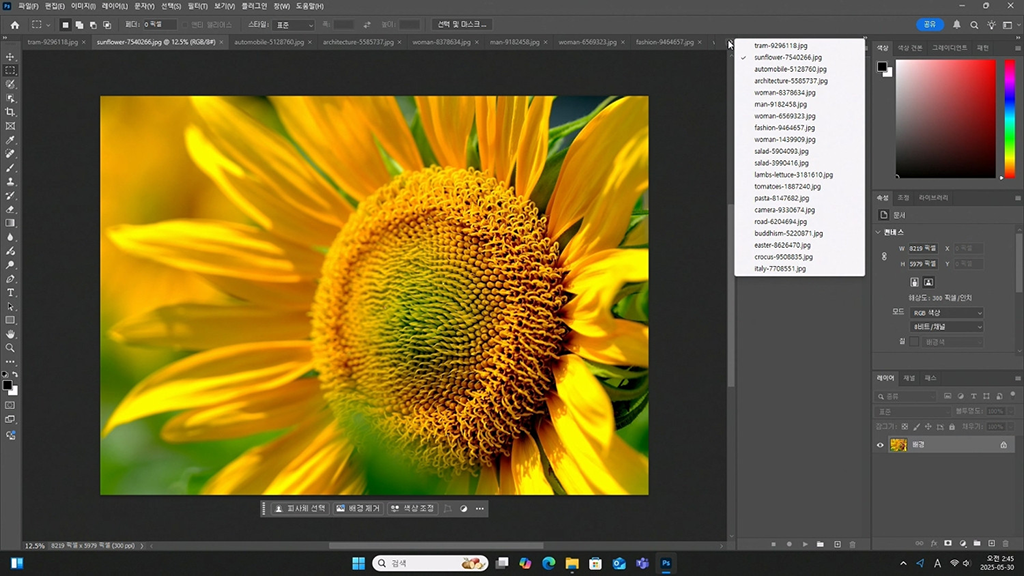Select the Zoom tool in the toolbar
Viewport: 1024px width, 576px height.
coord(11,348)
